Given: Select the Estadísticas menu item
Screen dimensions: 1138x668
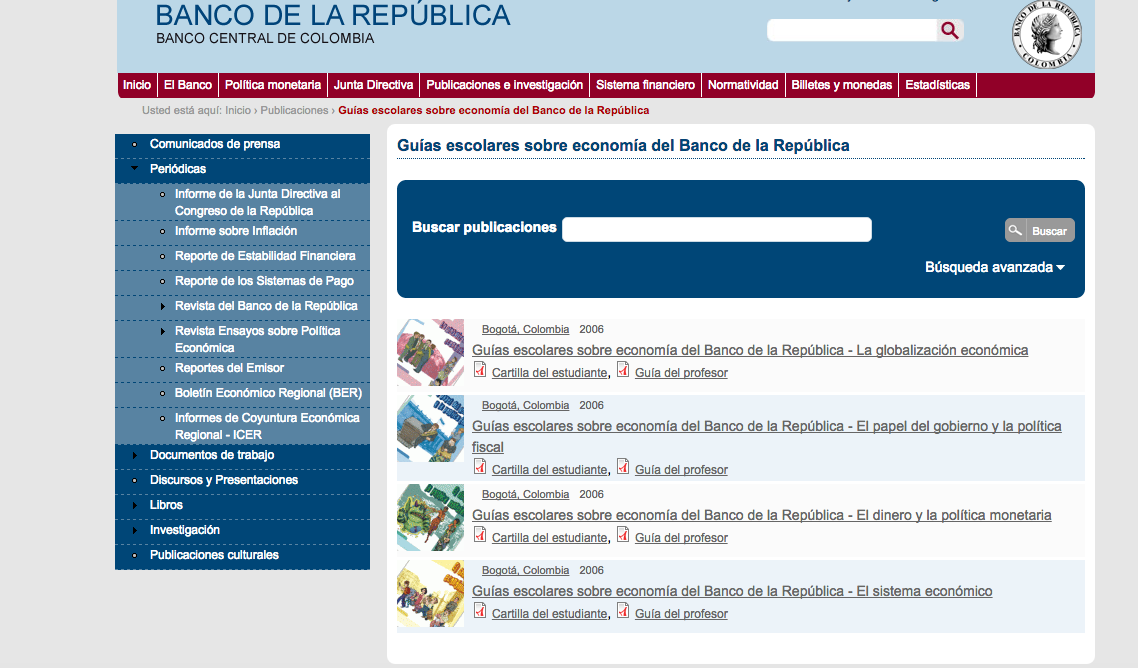Looking at the screenshot, I should pyautogui.click(x=937, y=85).
